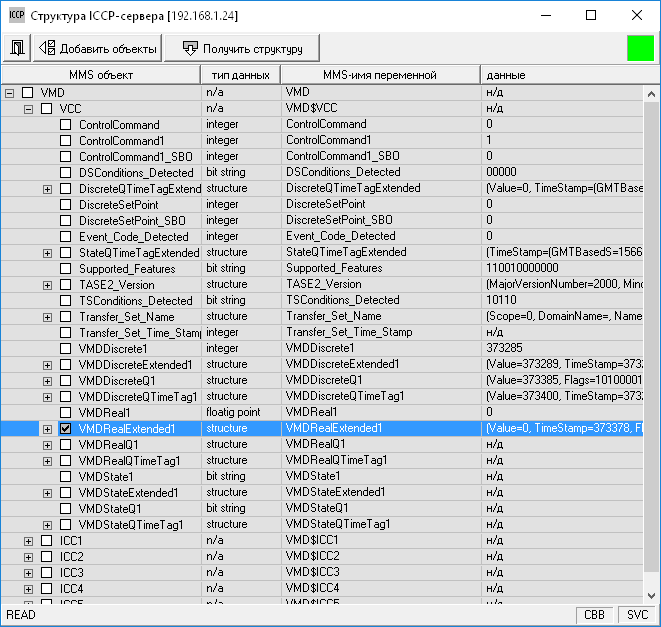Screen dimensions: 661x627
Task: Collapse the VMD root tree node
Action: click(10, 93)
